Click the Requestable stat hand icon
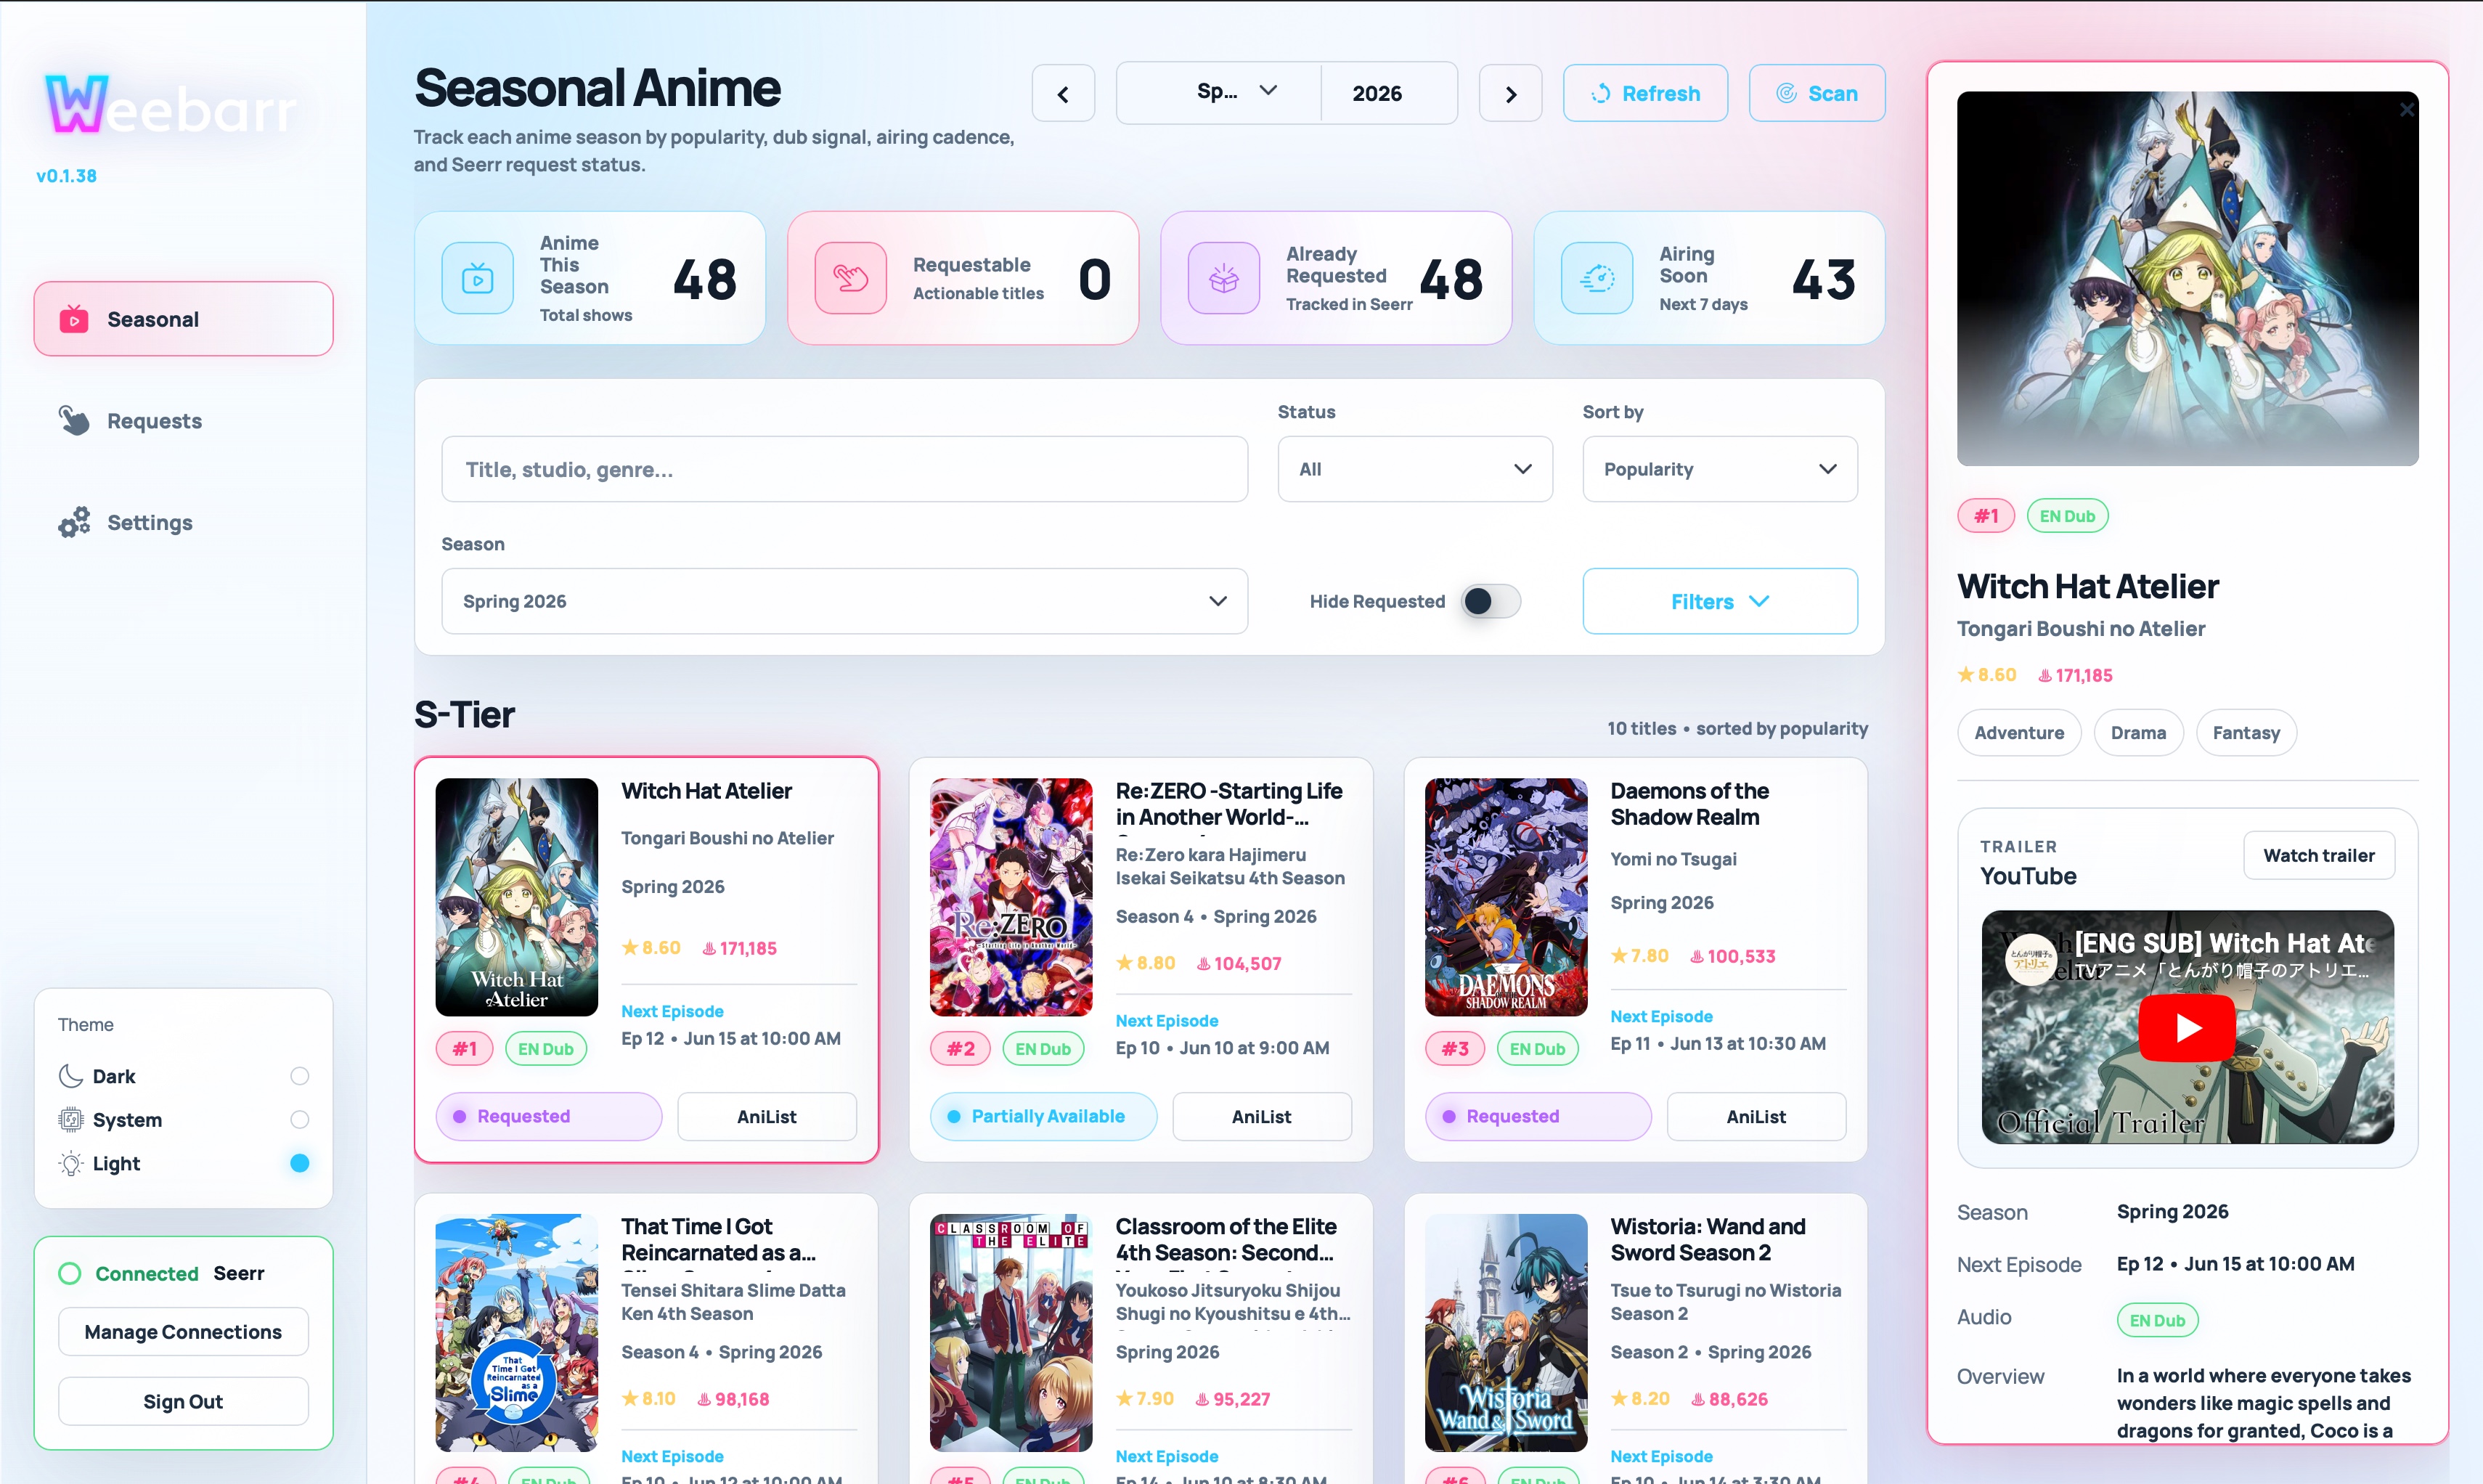 [850, 279]
